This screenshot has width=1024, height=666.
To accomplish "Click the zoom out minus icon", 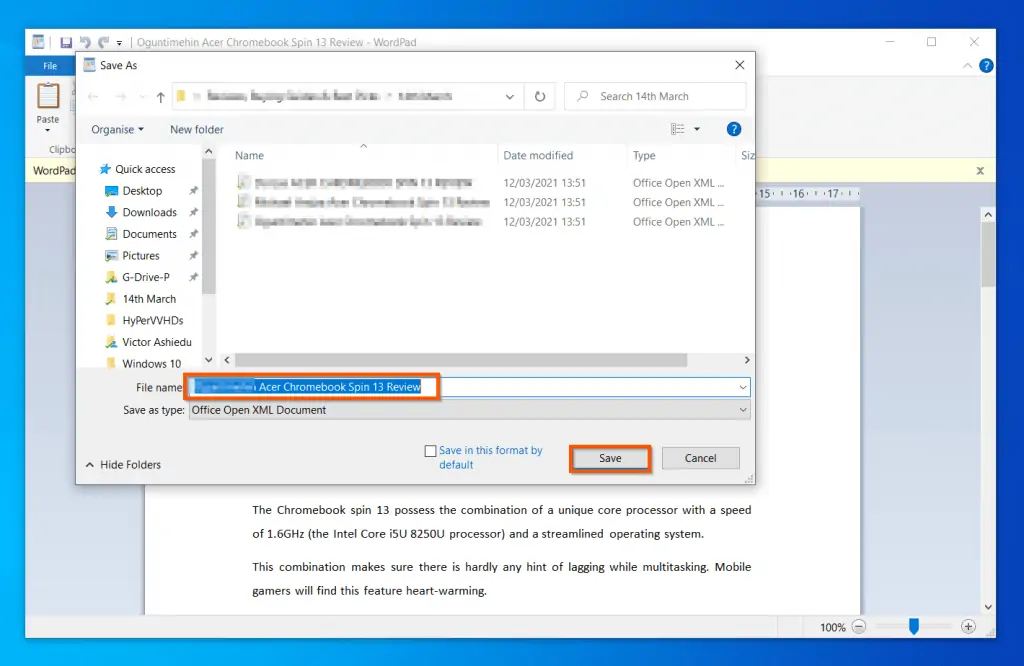I will [x=859, y=627].
